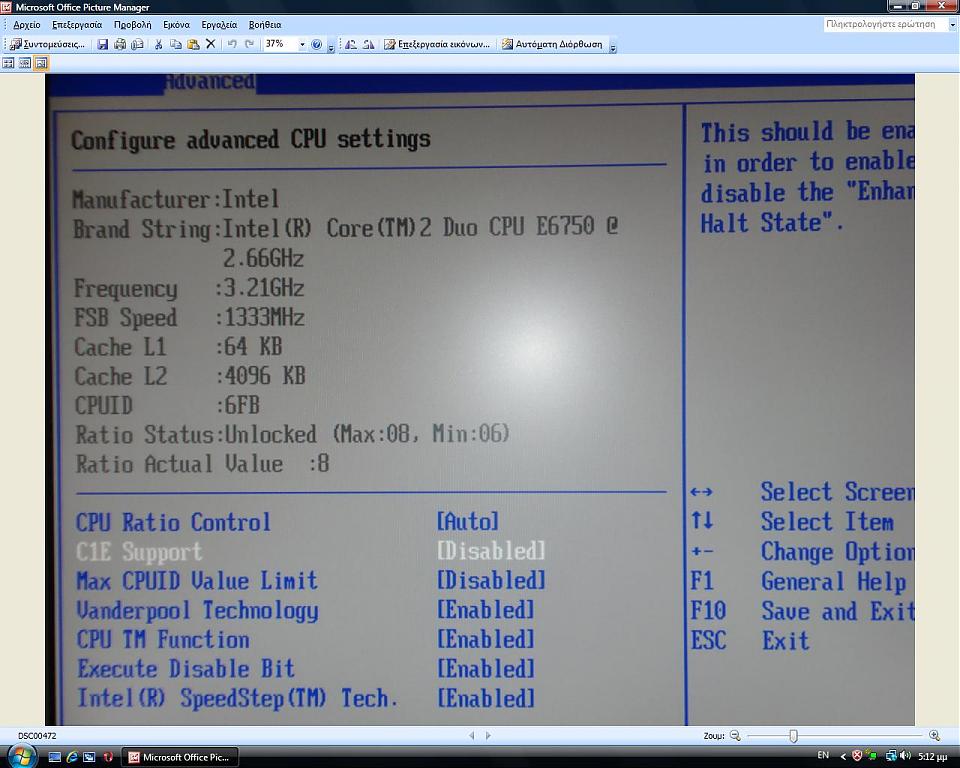Open the Εικόνα menu

tap(176, 25)
